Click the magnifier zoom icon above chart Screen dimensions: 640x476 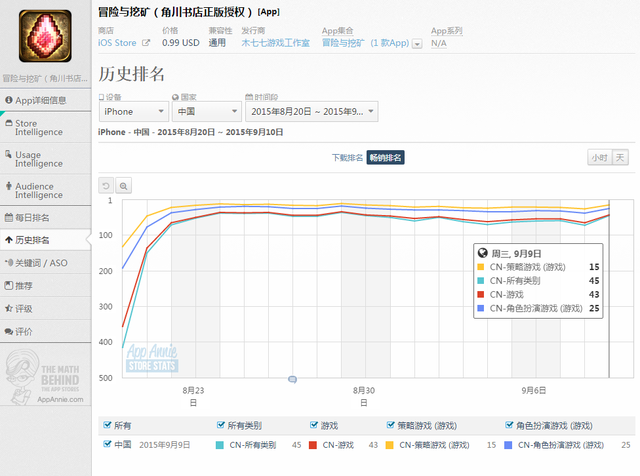(124, 185)
